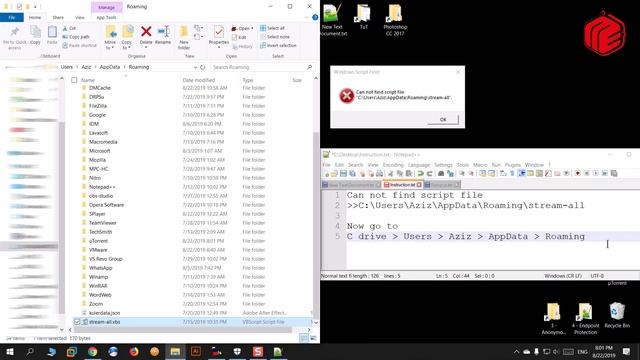This screenshot has height=360, width=640.
Task: Toggle the select-all checkbox in Name header
Action: point(74,80)
